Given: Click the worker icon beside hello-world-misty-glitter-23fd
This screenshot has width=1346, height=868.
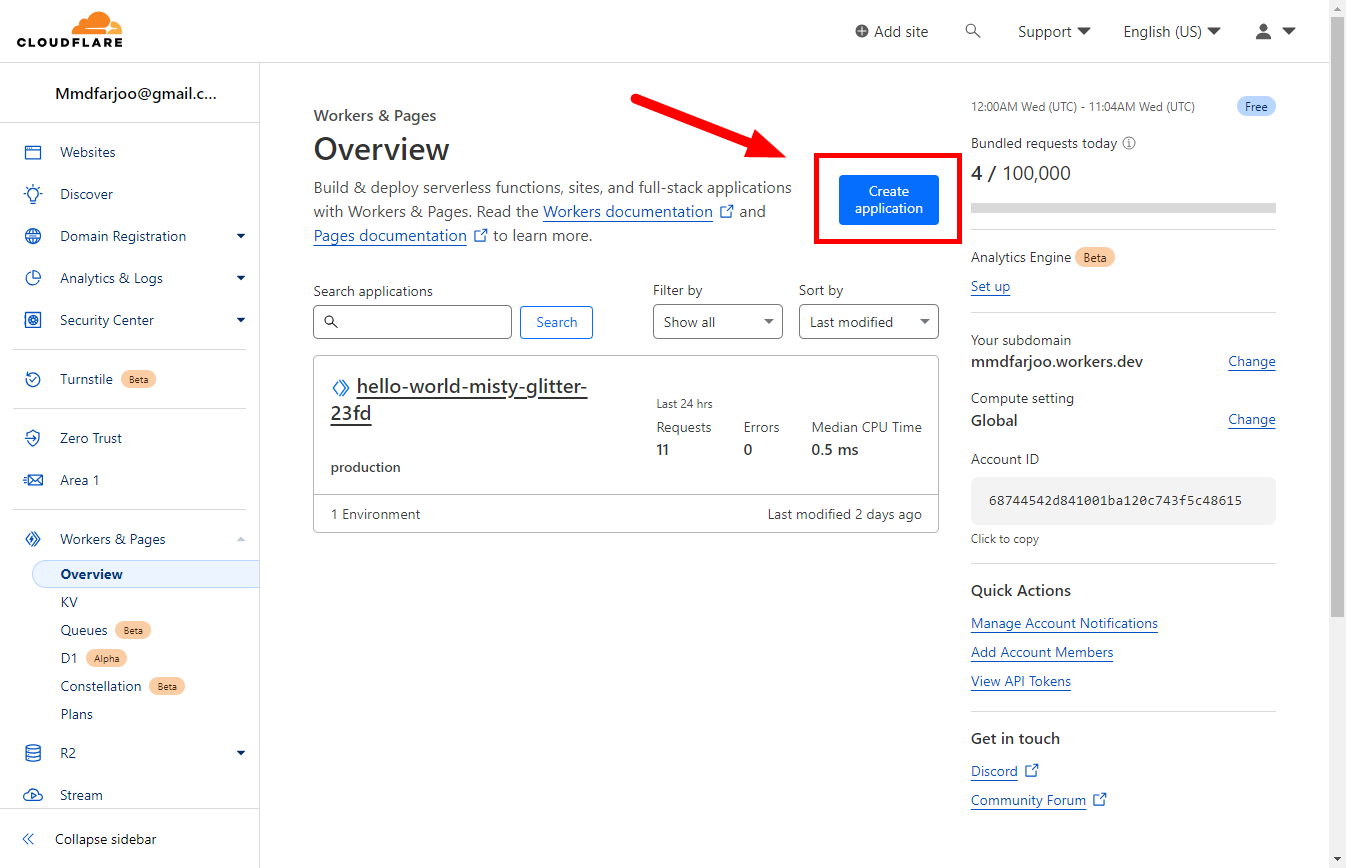Looking at the screenshot, I should 340,387.
